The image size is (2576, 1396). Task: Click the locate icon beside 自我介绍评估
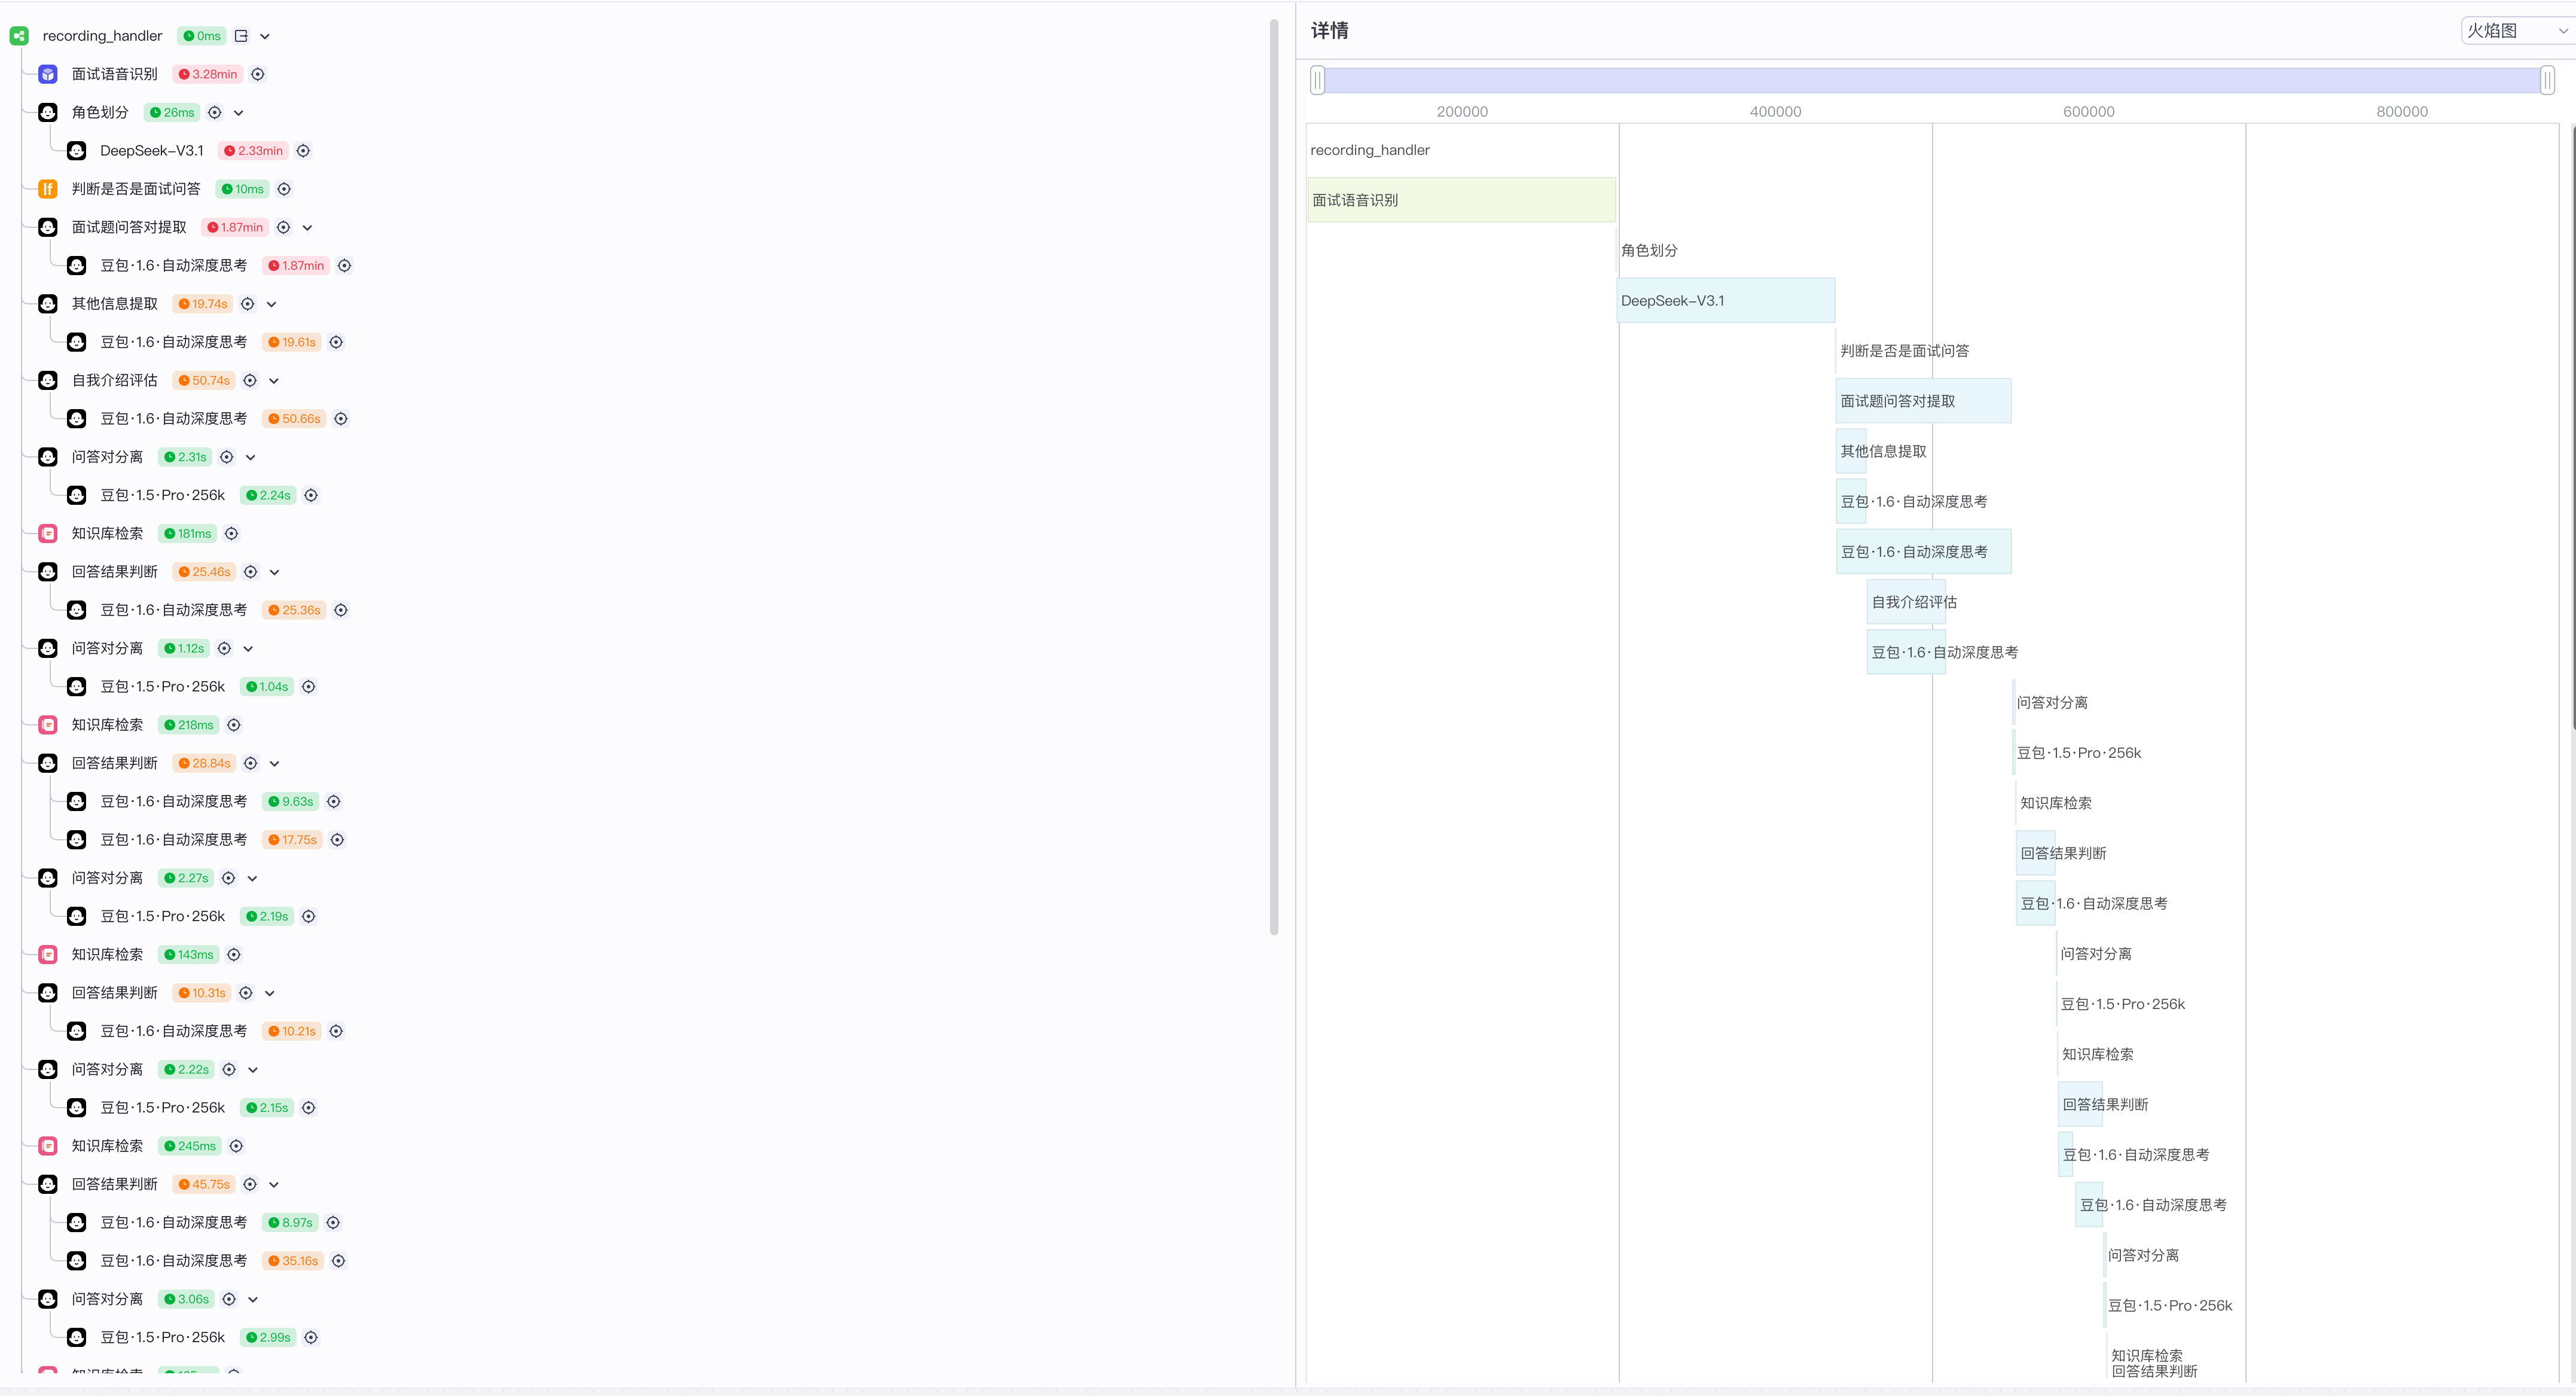250,381
